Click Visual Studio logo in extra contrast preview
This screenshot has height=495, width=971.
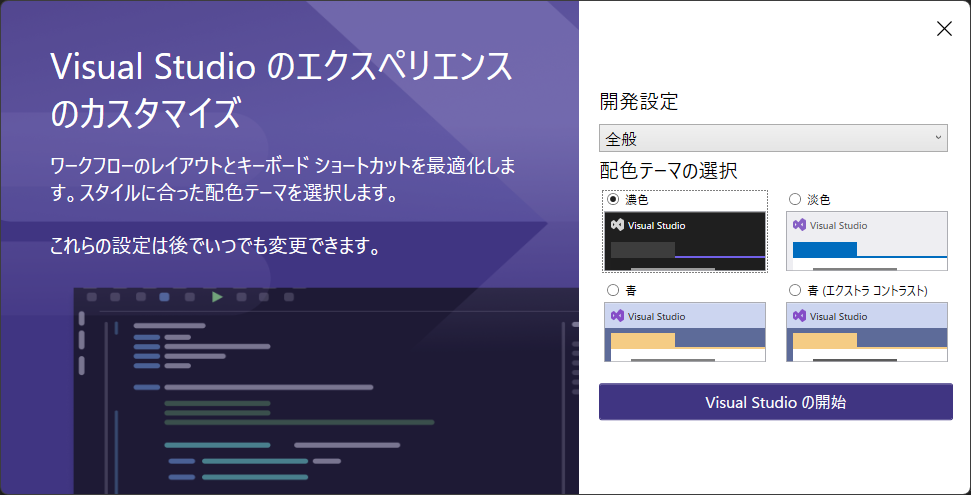click(x=799, y=316)
